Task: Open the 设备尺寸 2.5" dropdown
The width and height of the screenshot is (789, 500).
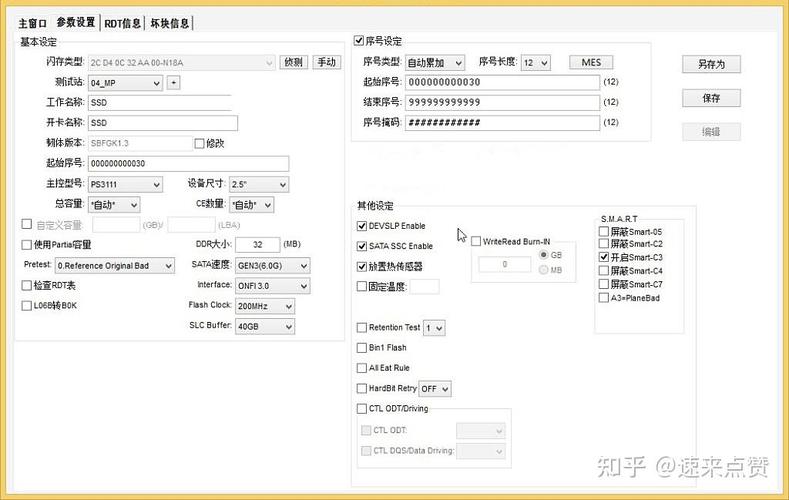Action: [259, 185]
